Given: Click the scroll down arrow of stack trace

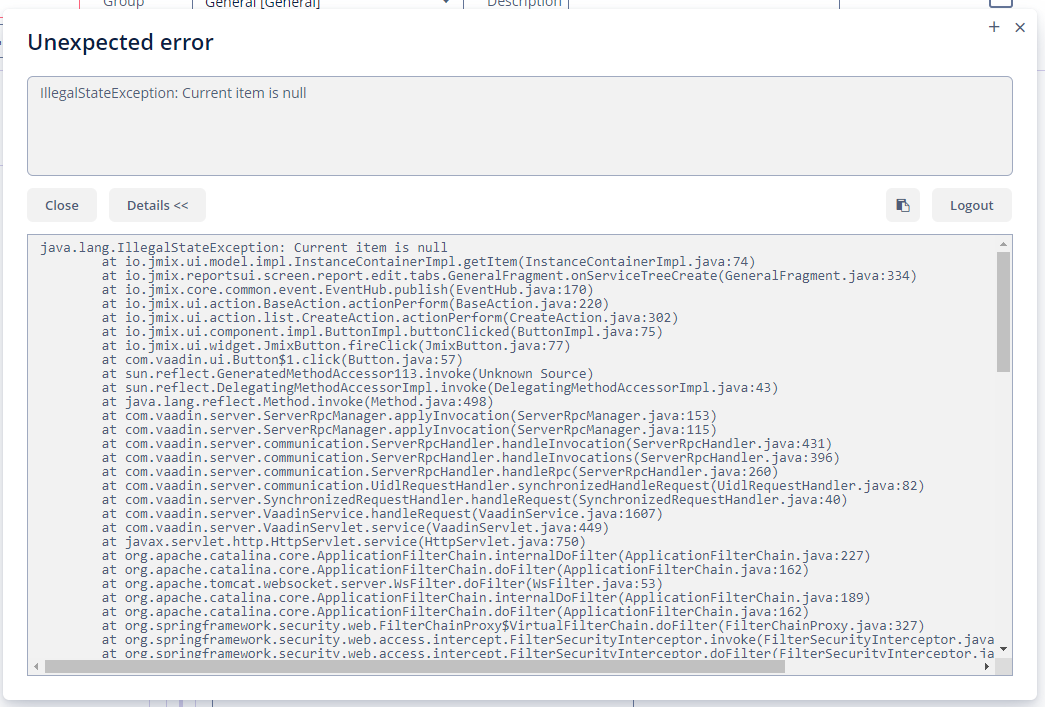Looking at the screenshot, I should pos(1004,649).
